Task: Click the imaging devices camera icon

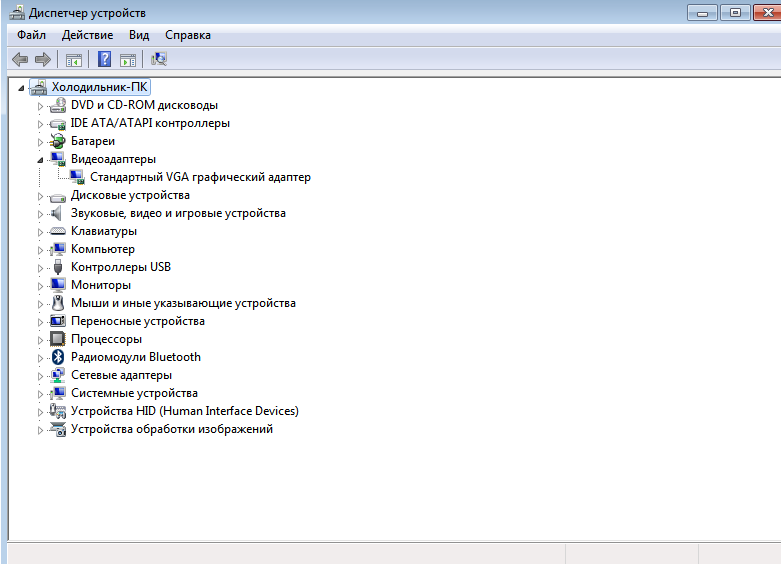Action: [x=58, y=429]
